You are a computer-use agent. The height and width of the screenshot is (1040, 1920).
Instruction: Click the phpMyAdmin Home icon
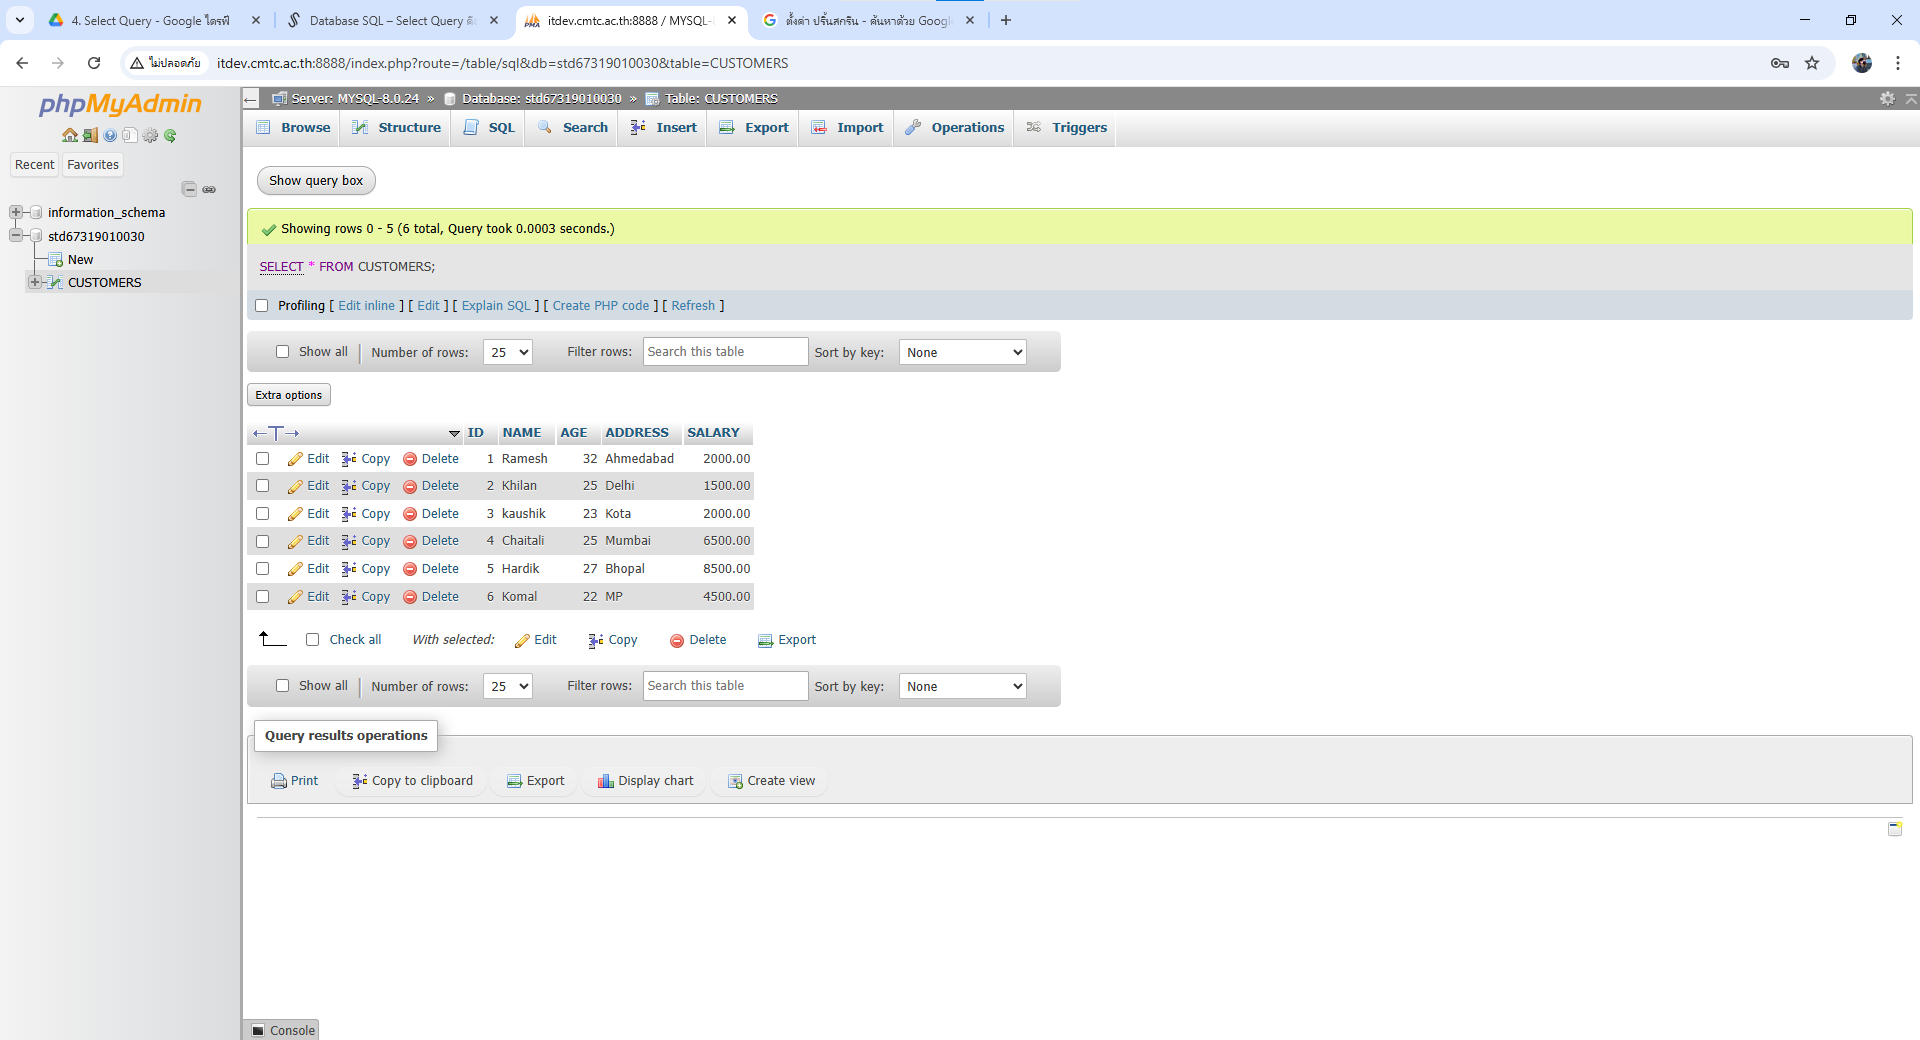pyautogui.click(x=69, y=135)
